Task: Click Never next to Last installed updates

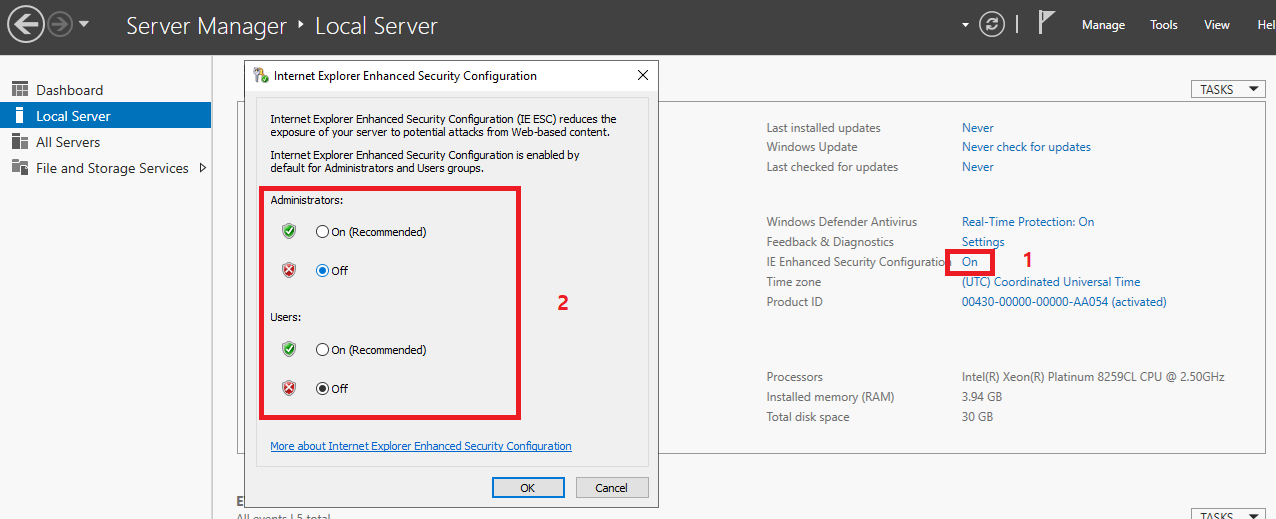Action: point(978,127)
